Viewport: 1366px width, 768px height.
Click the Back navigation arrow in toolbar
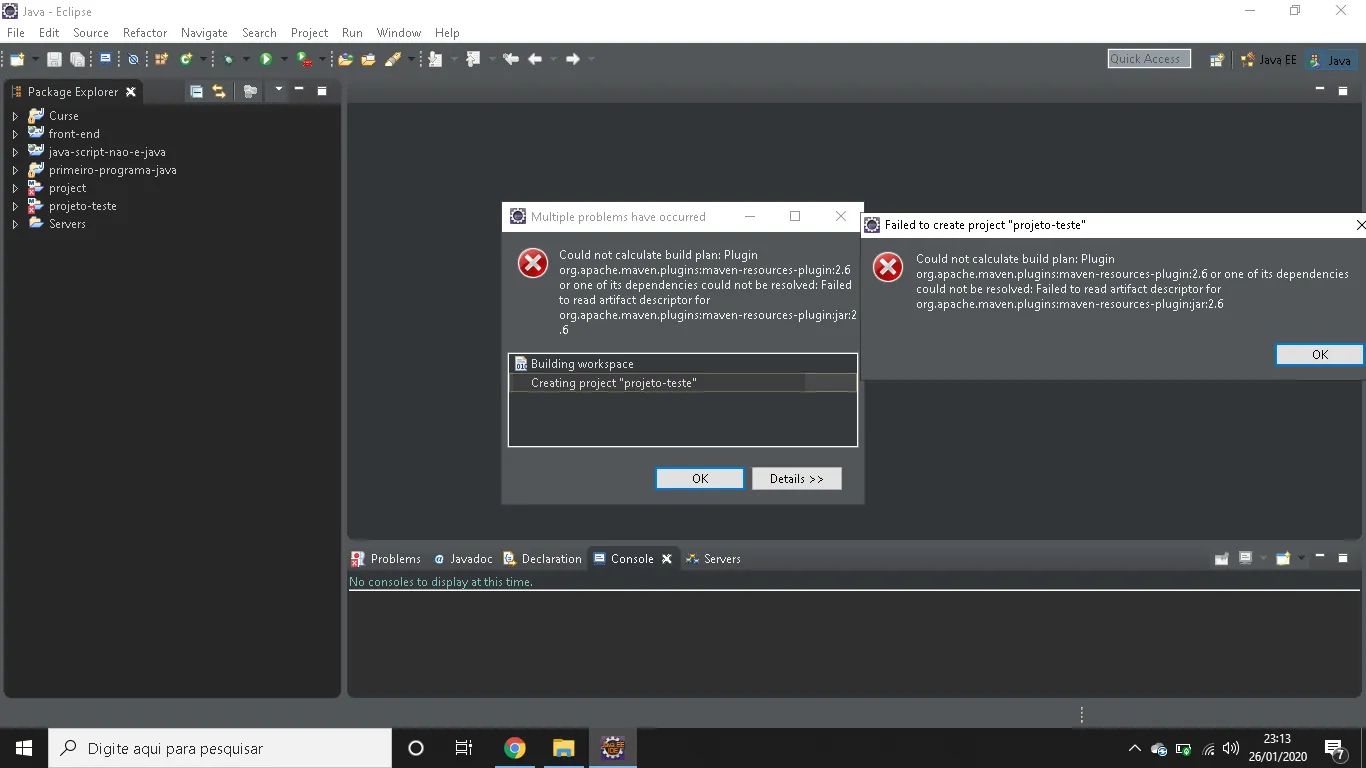pos(535,60)
